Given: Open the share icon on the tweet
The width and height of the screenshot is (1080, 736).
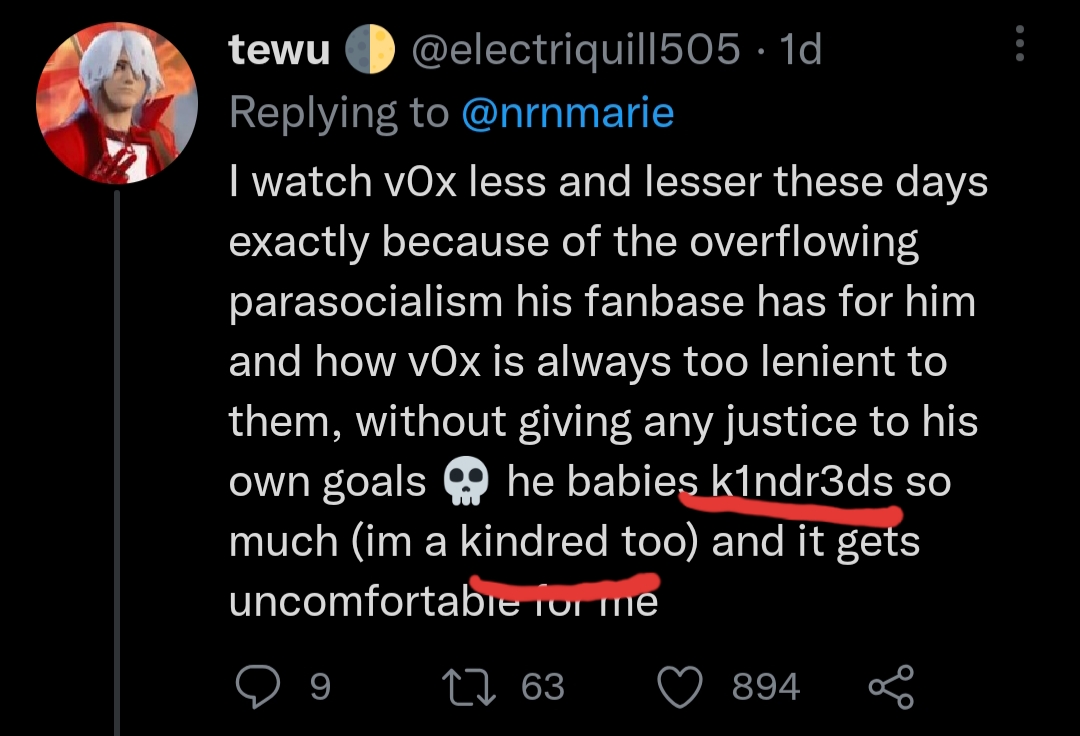Looking at the screenshot, I should [x=891, y=686].
